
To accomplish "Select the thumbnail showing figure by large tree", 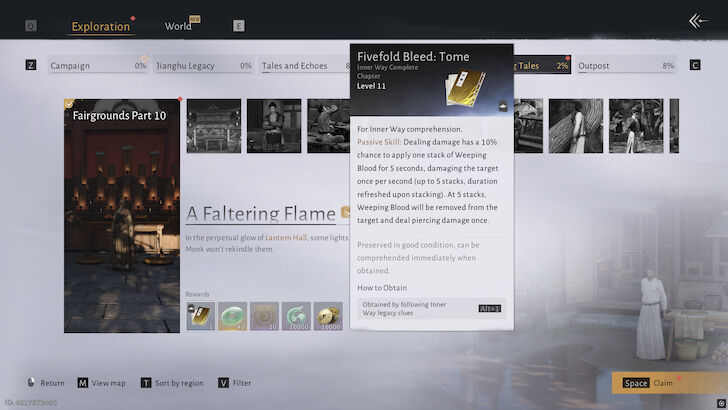I will point(576,126).
